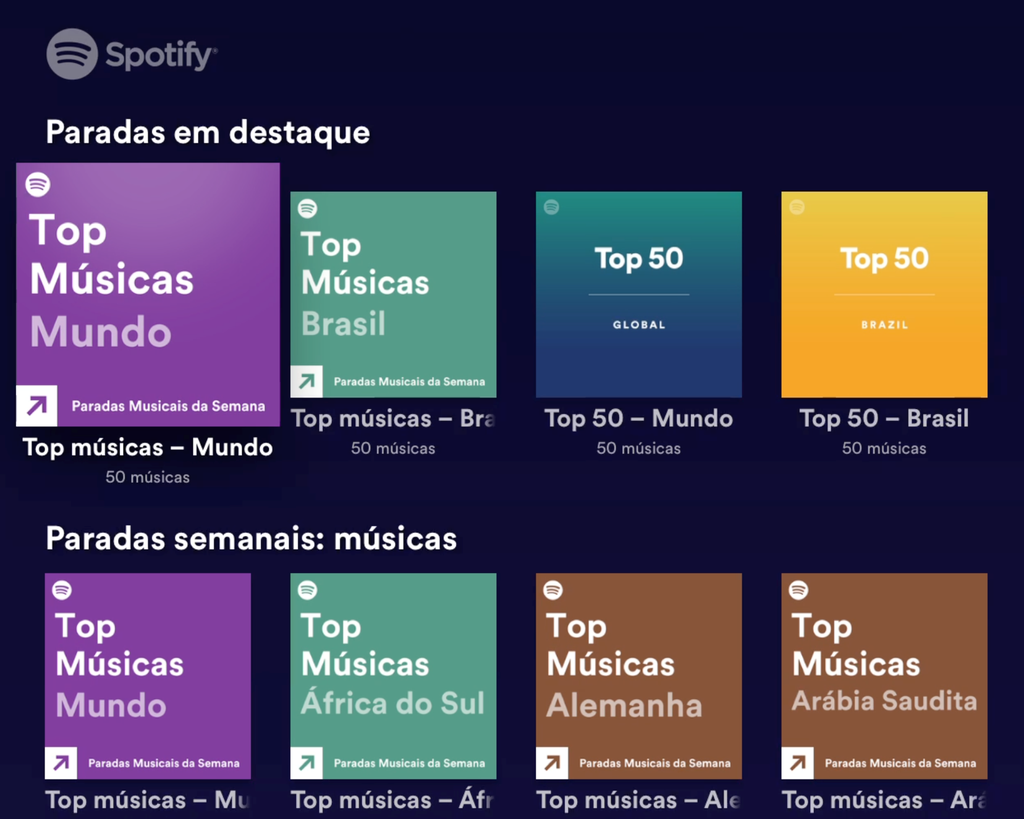1024x819 pixels.
Task: Click the Spotify logo icon at top
Action: (72, 54)
